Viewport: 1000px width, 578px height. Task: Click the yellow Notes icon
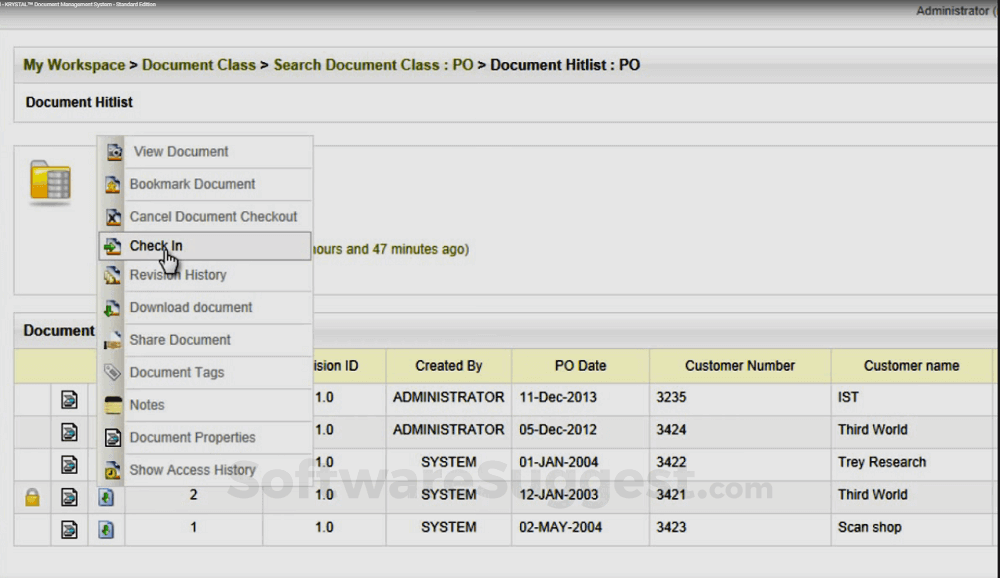[113, 405]
